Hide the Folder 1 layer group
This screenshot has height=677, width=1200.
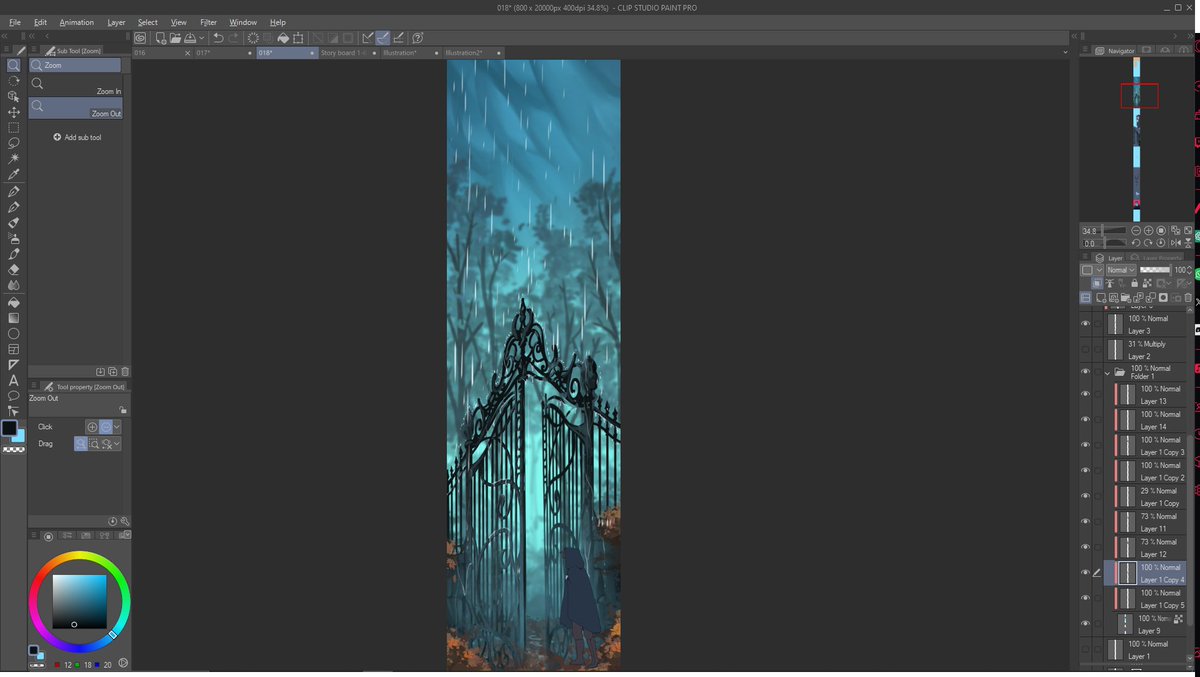(1085, 372)
